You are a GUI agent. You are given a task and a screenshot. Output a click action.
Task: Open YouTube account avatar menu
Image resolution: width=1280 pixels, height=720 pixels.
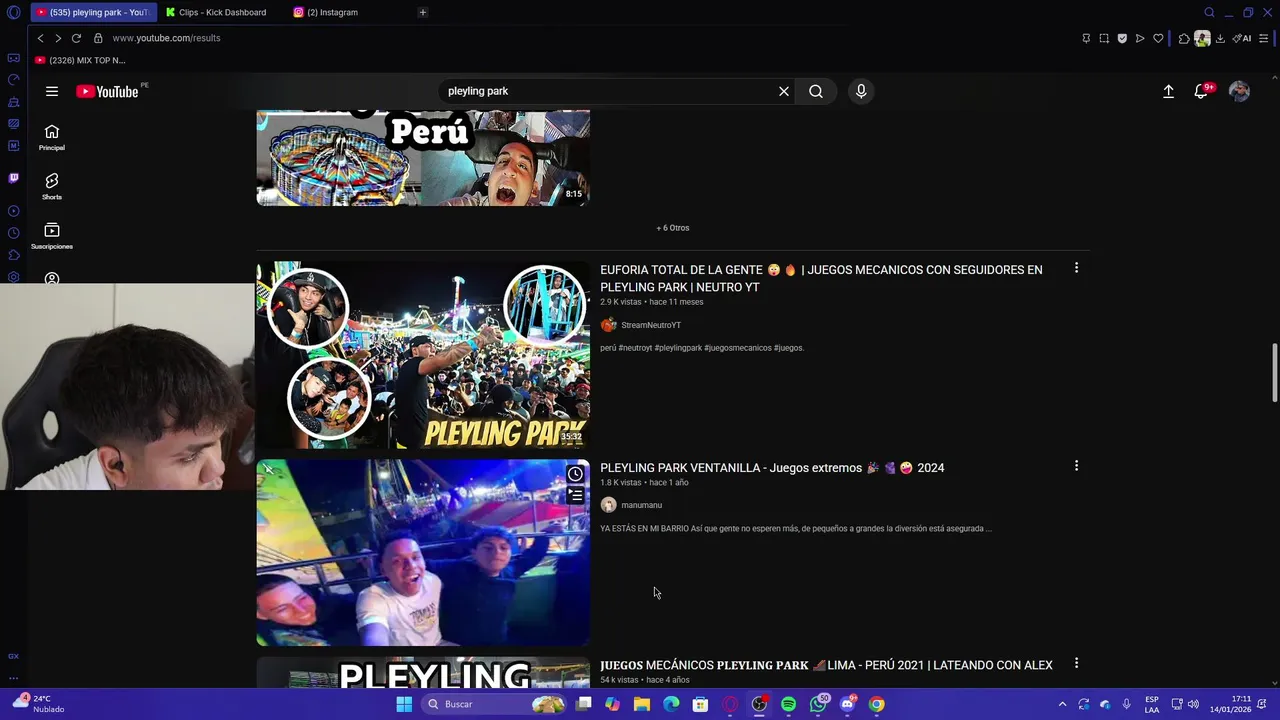point(1239,91)
